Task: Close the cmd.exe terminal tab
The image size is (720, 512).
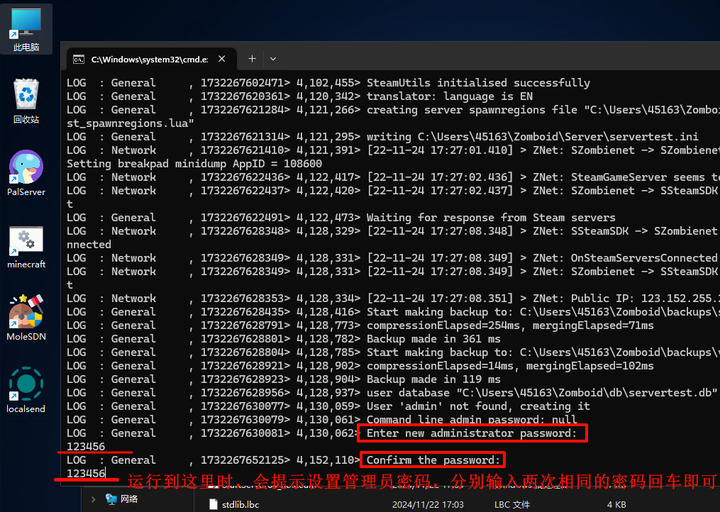Action: [222, 59]
